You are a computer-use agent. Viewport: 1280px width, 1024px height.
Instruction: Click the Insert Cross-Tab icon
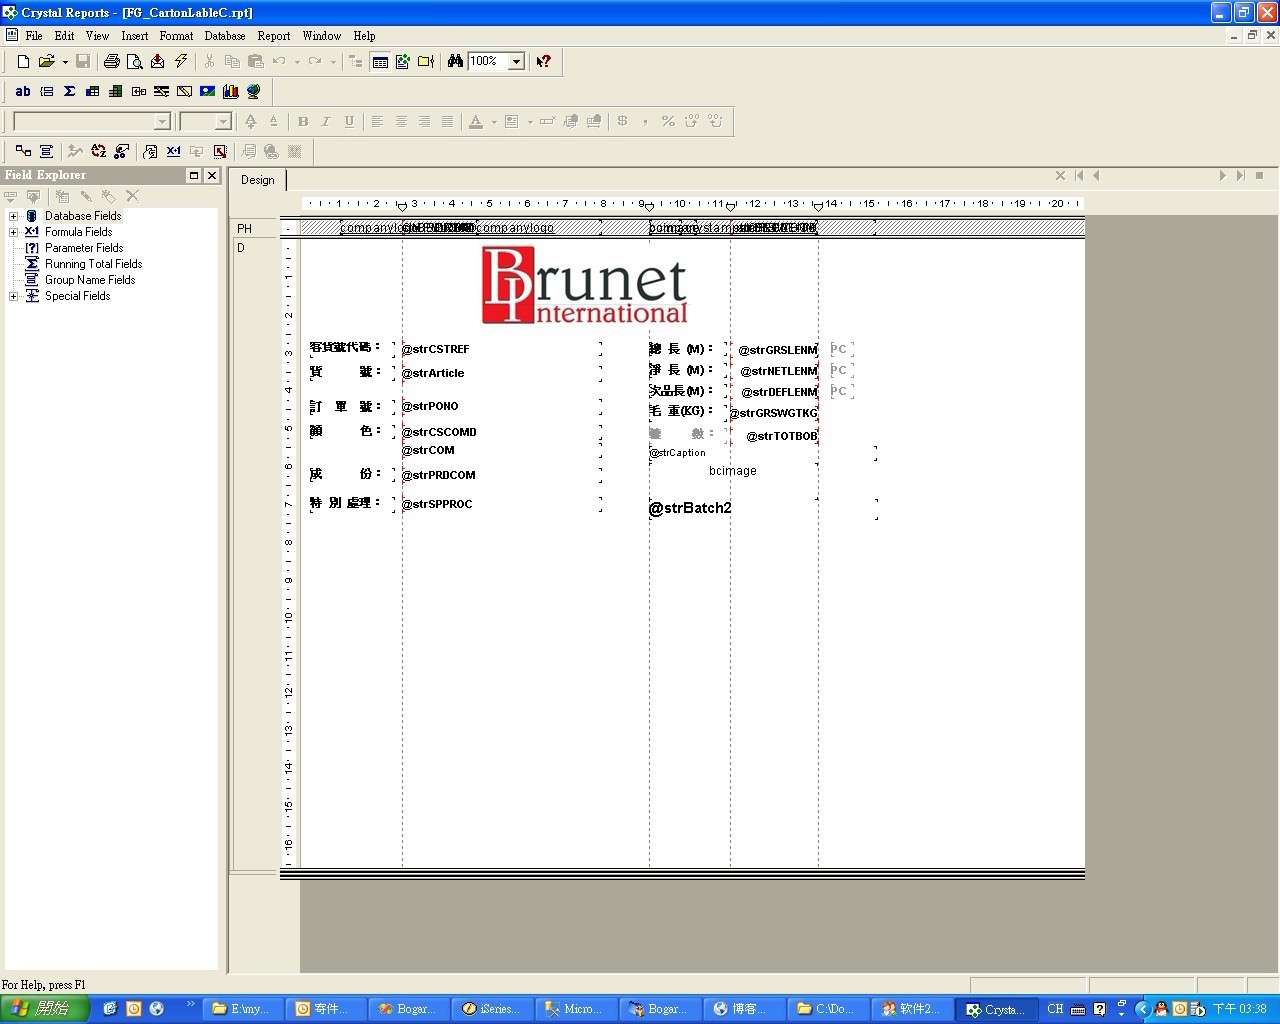[92, 91]
